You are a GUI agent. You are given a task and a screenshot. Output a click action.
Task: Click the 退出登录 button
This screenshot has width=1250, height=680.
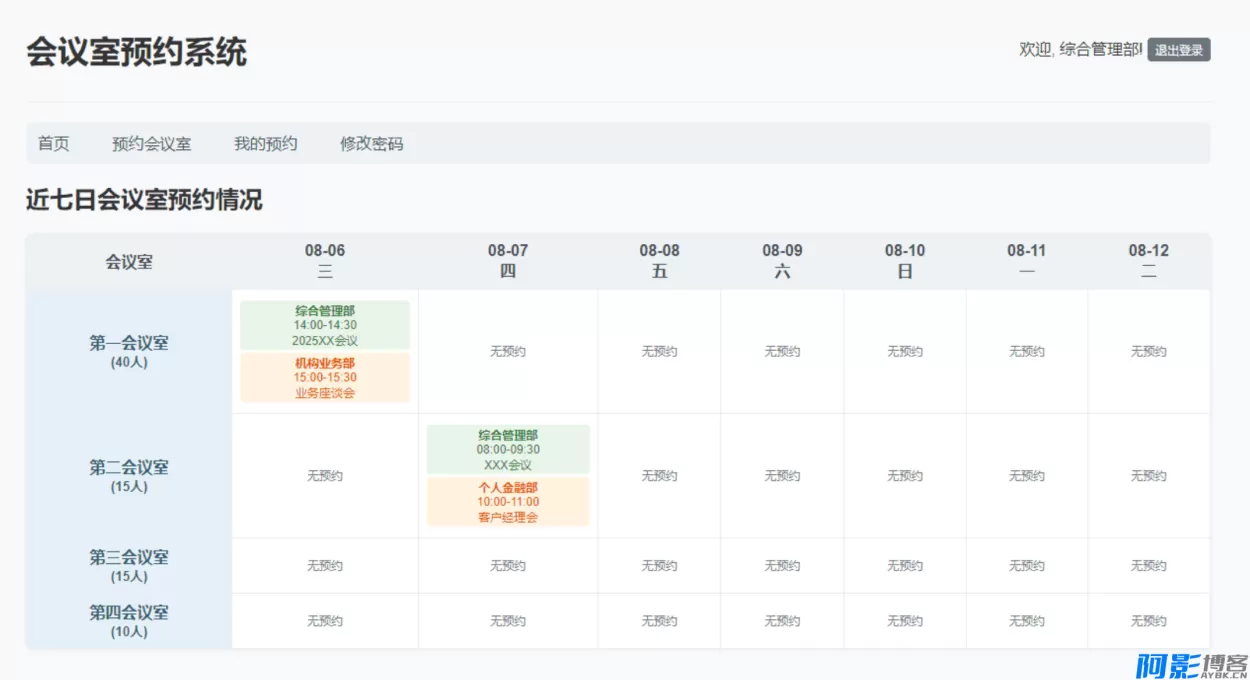tap(1180, 47)
